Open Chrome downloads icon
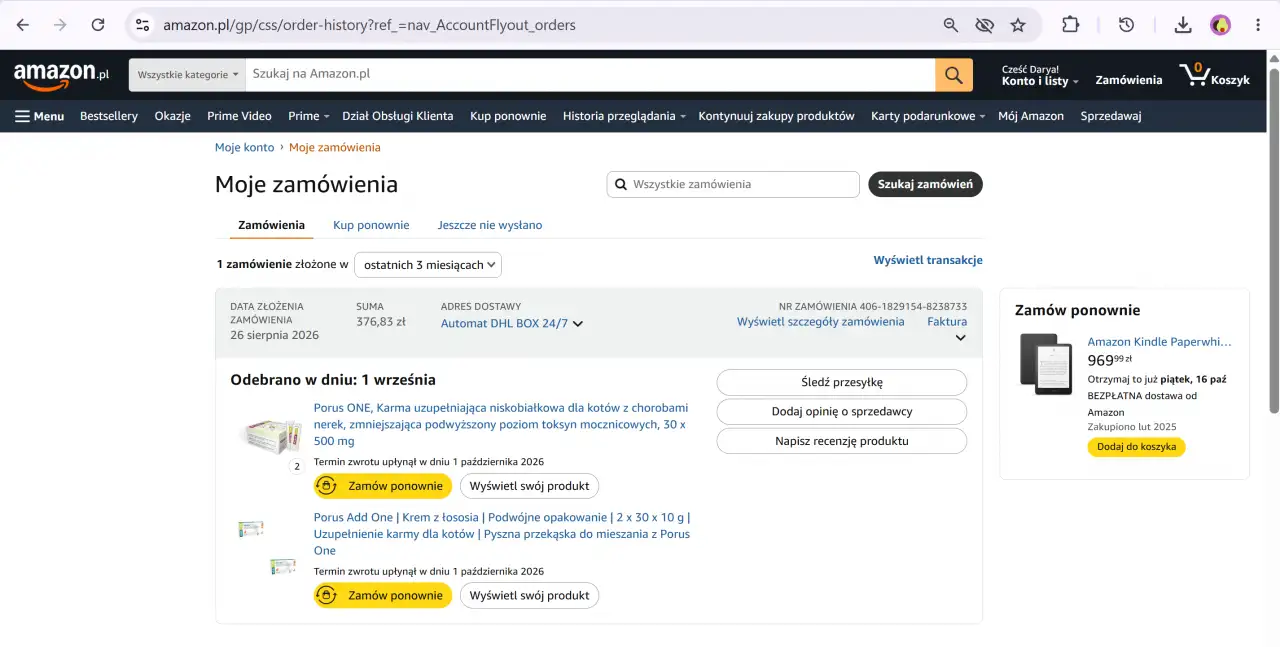Viewport: 1280px width, 647px height. (1182, 25)
